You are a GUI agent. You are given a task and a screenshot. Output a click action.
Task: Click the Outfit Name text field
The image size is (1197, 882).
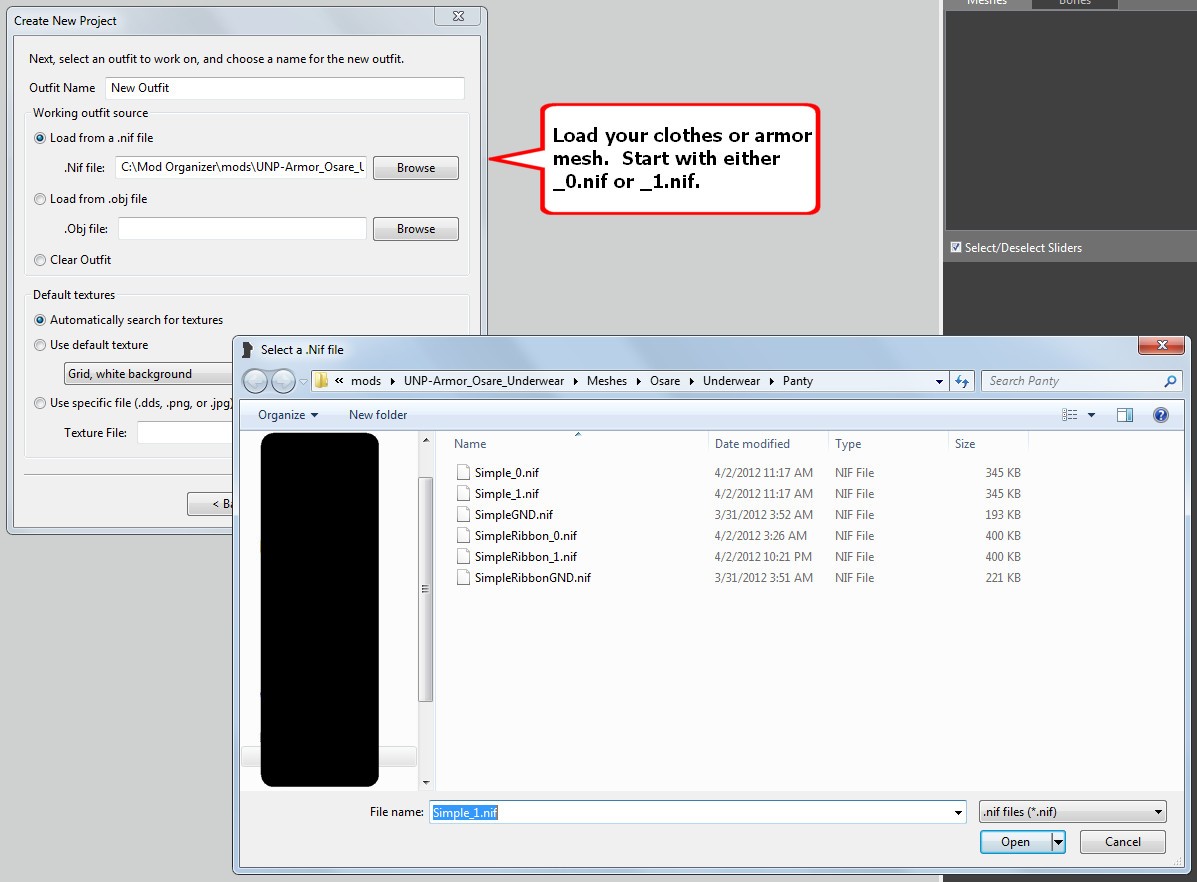tap(285, 88)
